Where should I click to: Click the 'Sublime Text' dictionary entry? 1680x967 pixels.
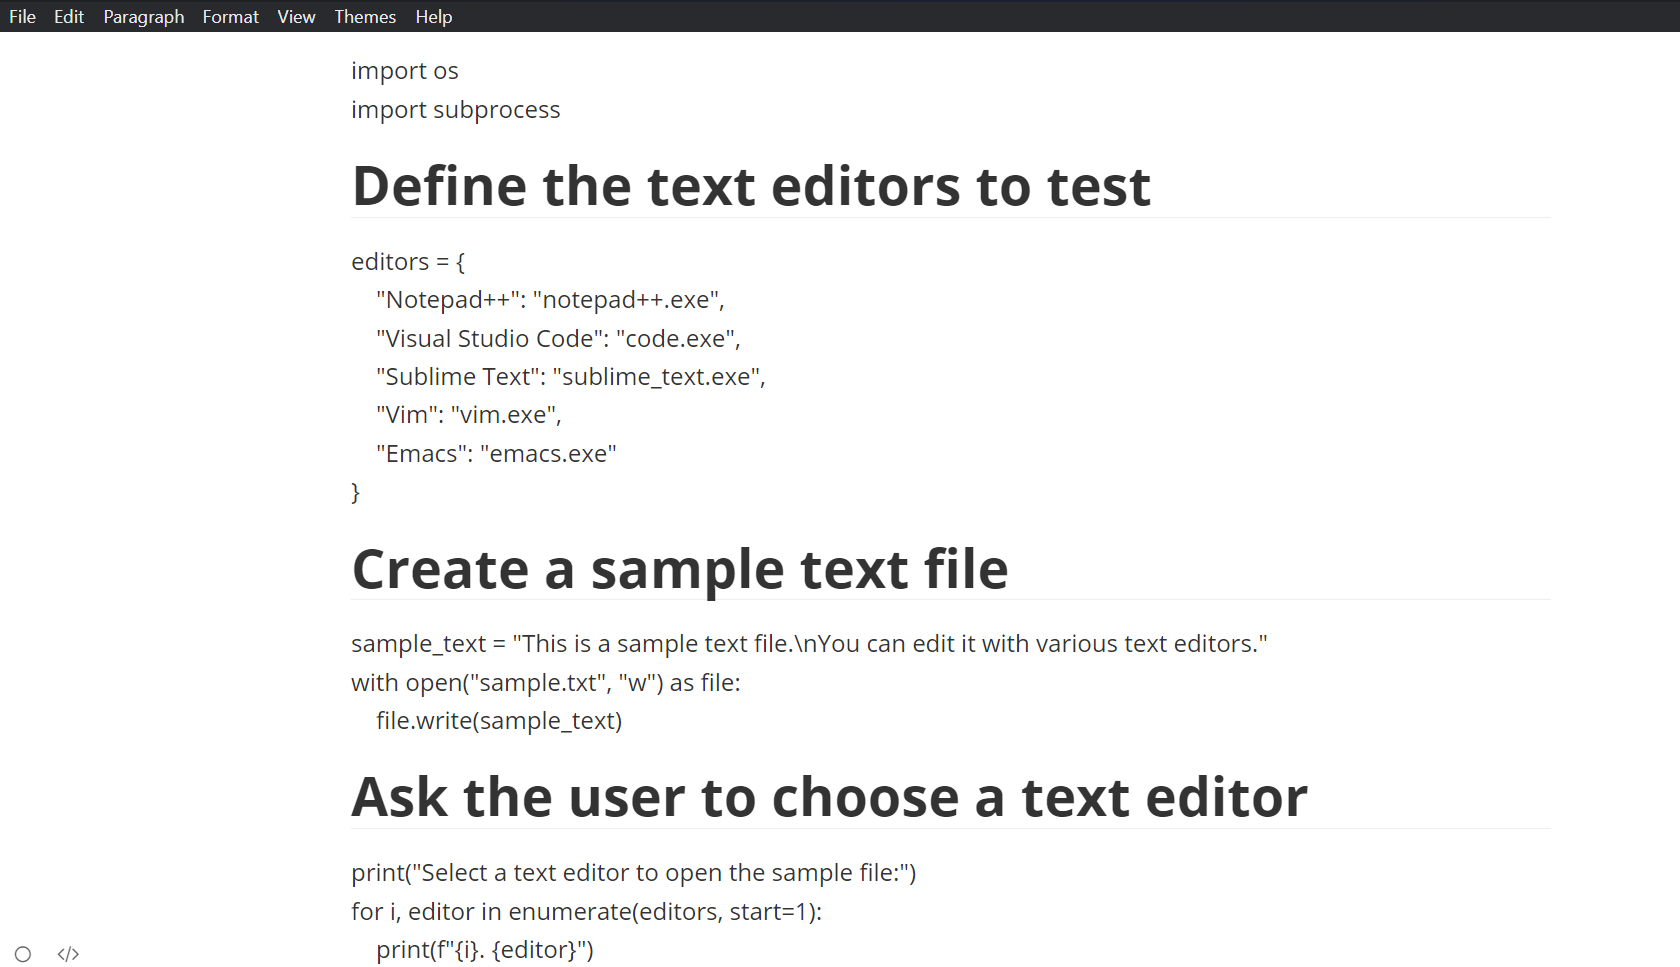coord(570,376)
